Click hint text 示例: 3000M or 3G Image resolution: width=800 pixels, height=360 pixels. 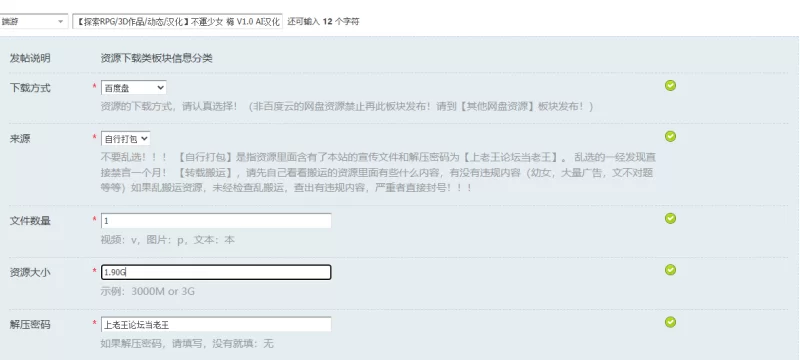point(148,292)
